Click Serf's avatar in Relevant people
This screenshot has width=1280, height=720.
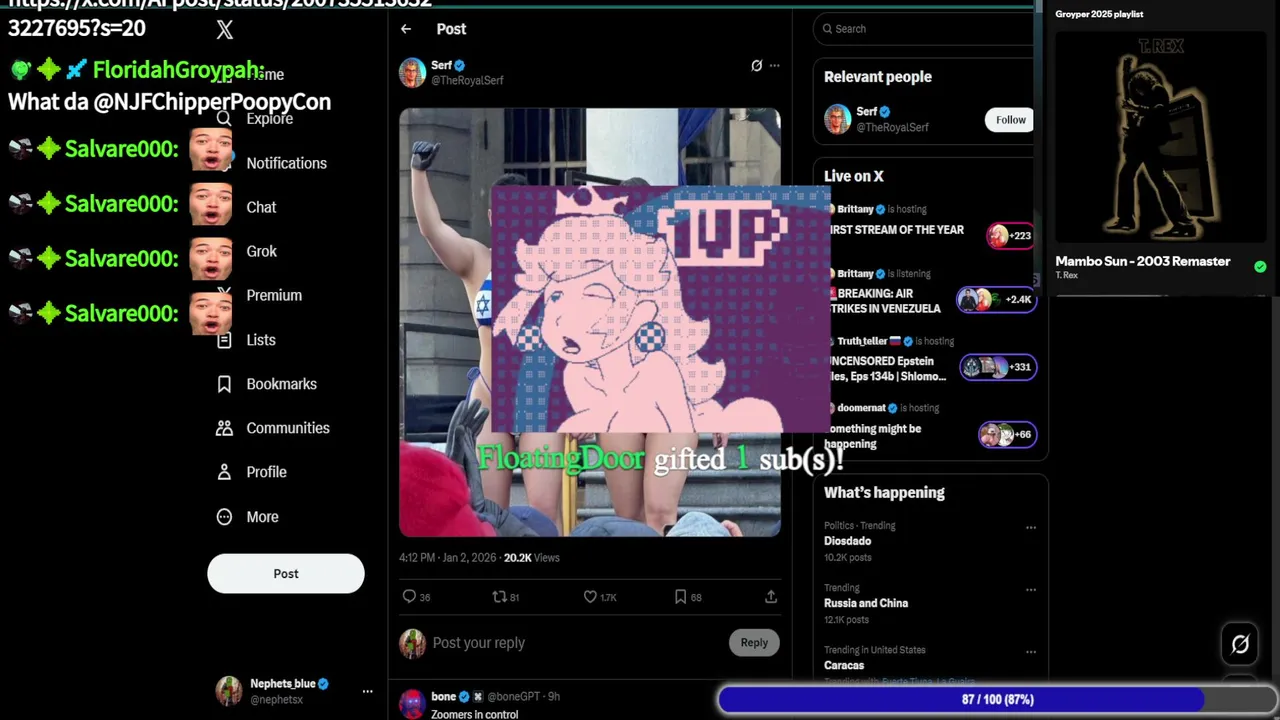click(x=838, y=119)
